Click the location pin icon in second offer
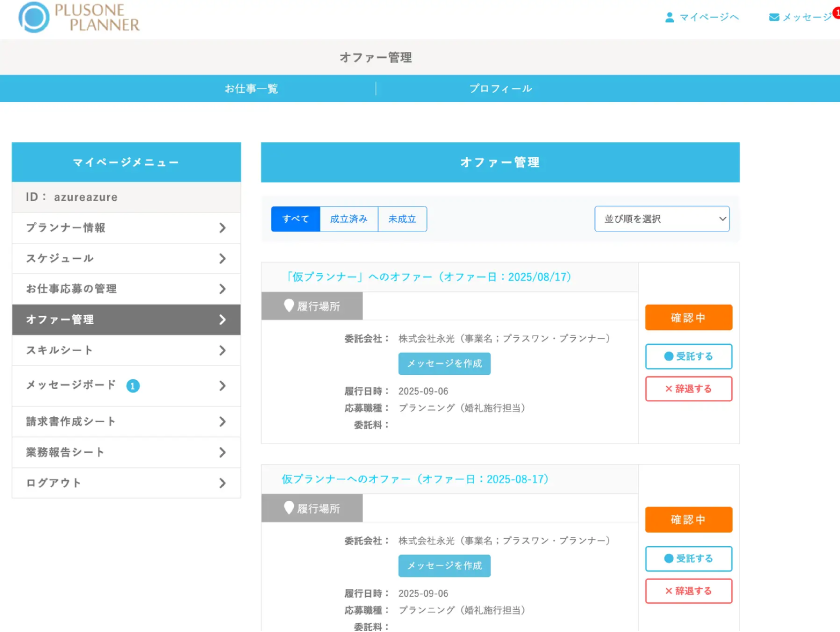 tap(289, 508)
